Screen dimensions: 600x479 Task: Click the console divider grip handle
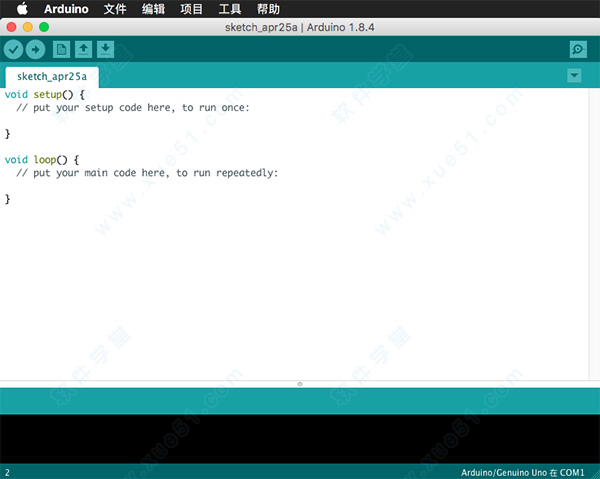coord(300,384)
